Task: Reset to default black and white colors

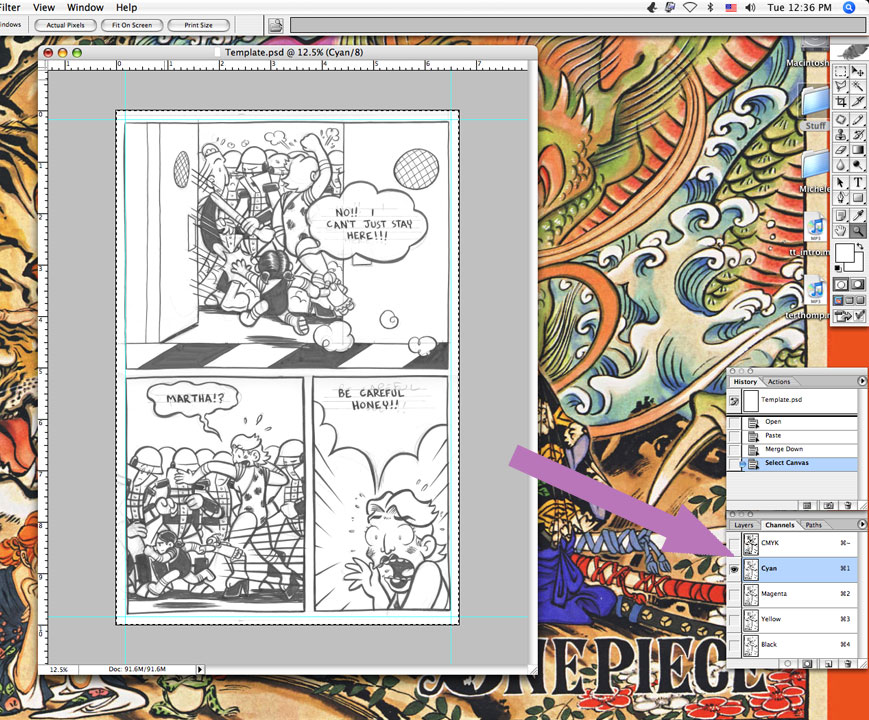Action: (838, 269)
